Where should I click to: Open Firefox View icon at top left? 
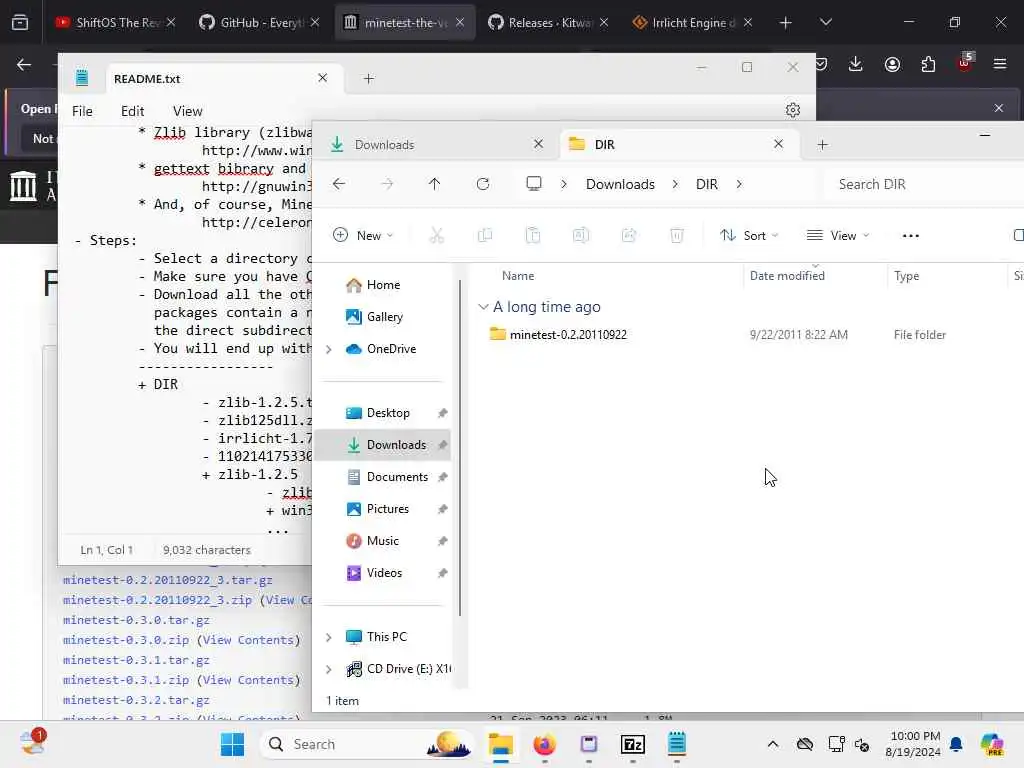tap(20, 23)
